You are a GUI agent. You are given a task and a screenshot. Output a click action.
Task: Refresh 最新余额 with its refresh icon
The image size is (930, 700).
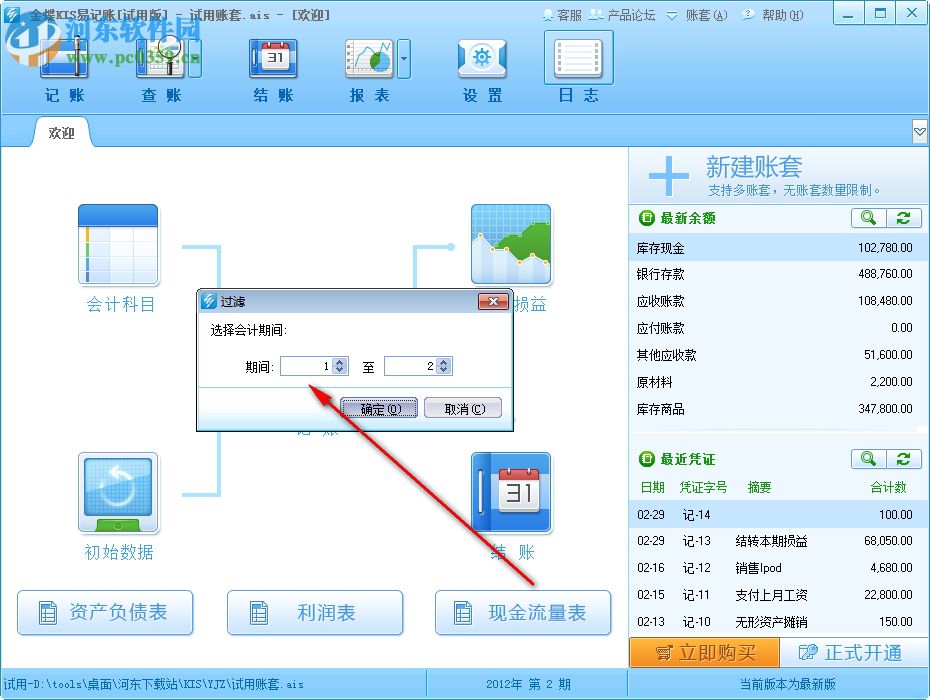(903, 218)
